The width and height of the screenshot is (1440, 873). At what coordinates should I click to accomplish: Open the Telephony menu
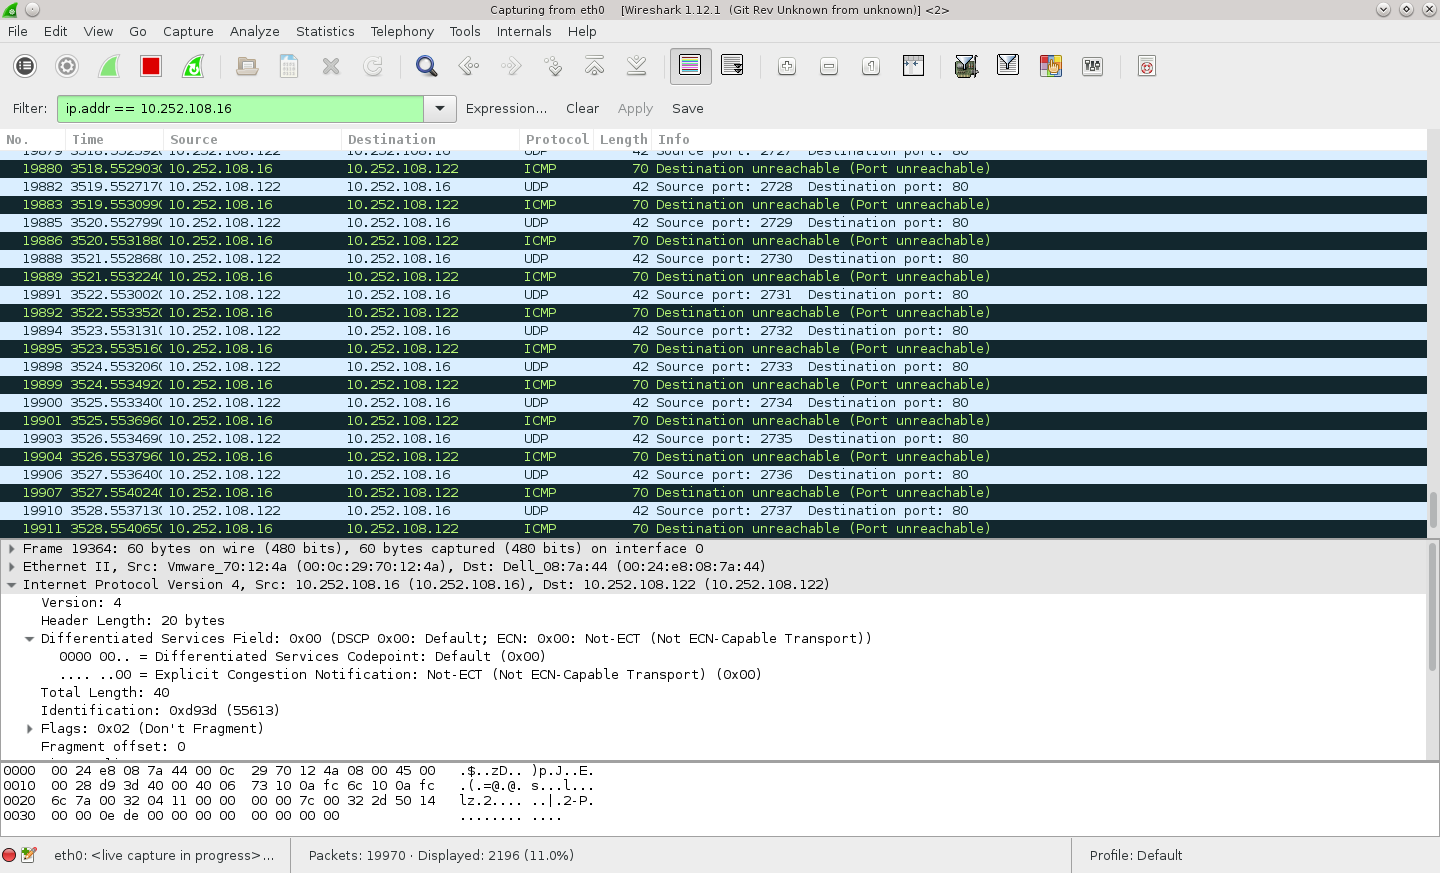pos(402,31)
